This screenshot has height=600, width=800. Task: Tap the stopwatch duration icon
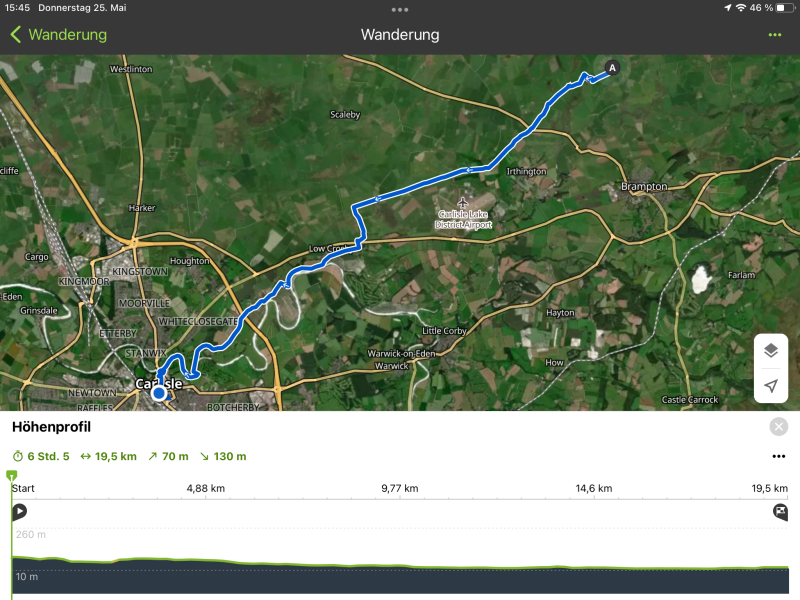tap(18, 457)
